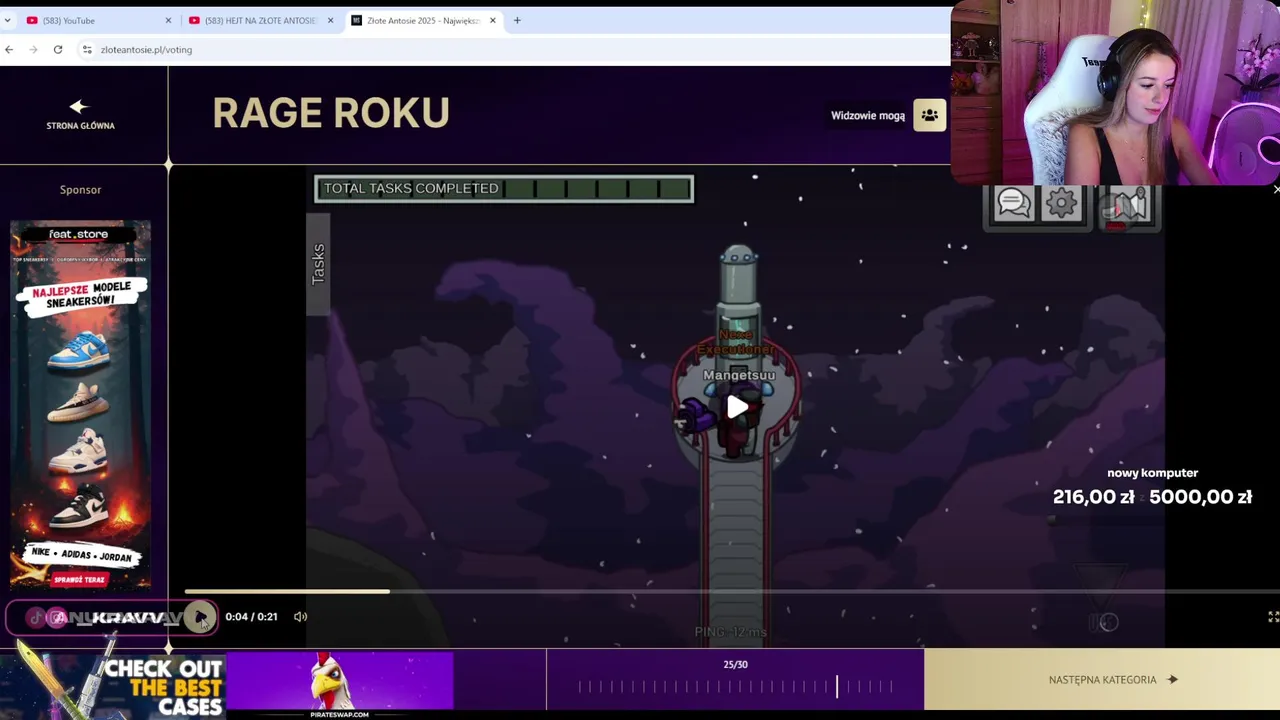
Task: Select the Złote Antosie 2025 tab
Action: (x=423, y=20)
